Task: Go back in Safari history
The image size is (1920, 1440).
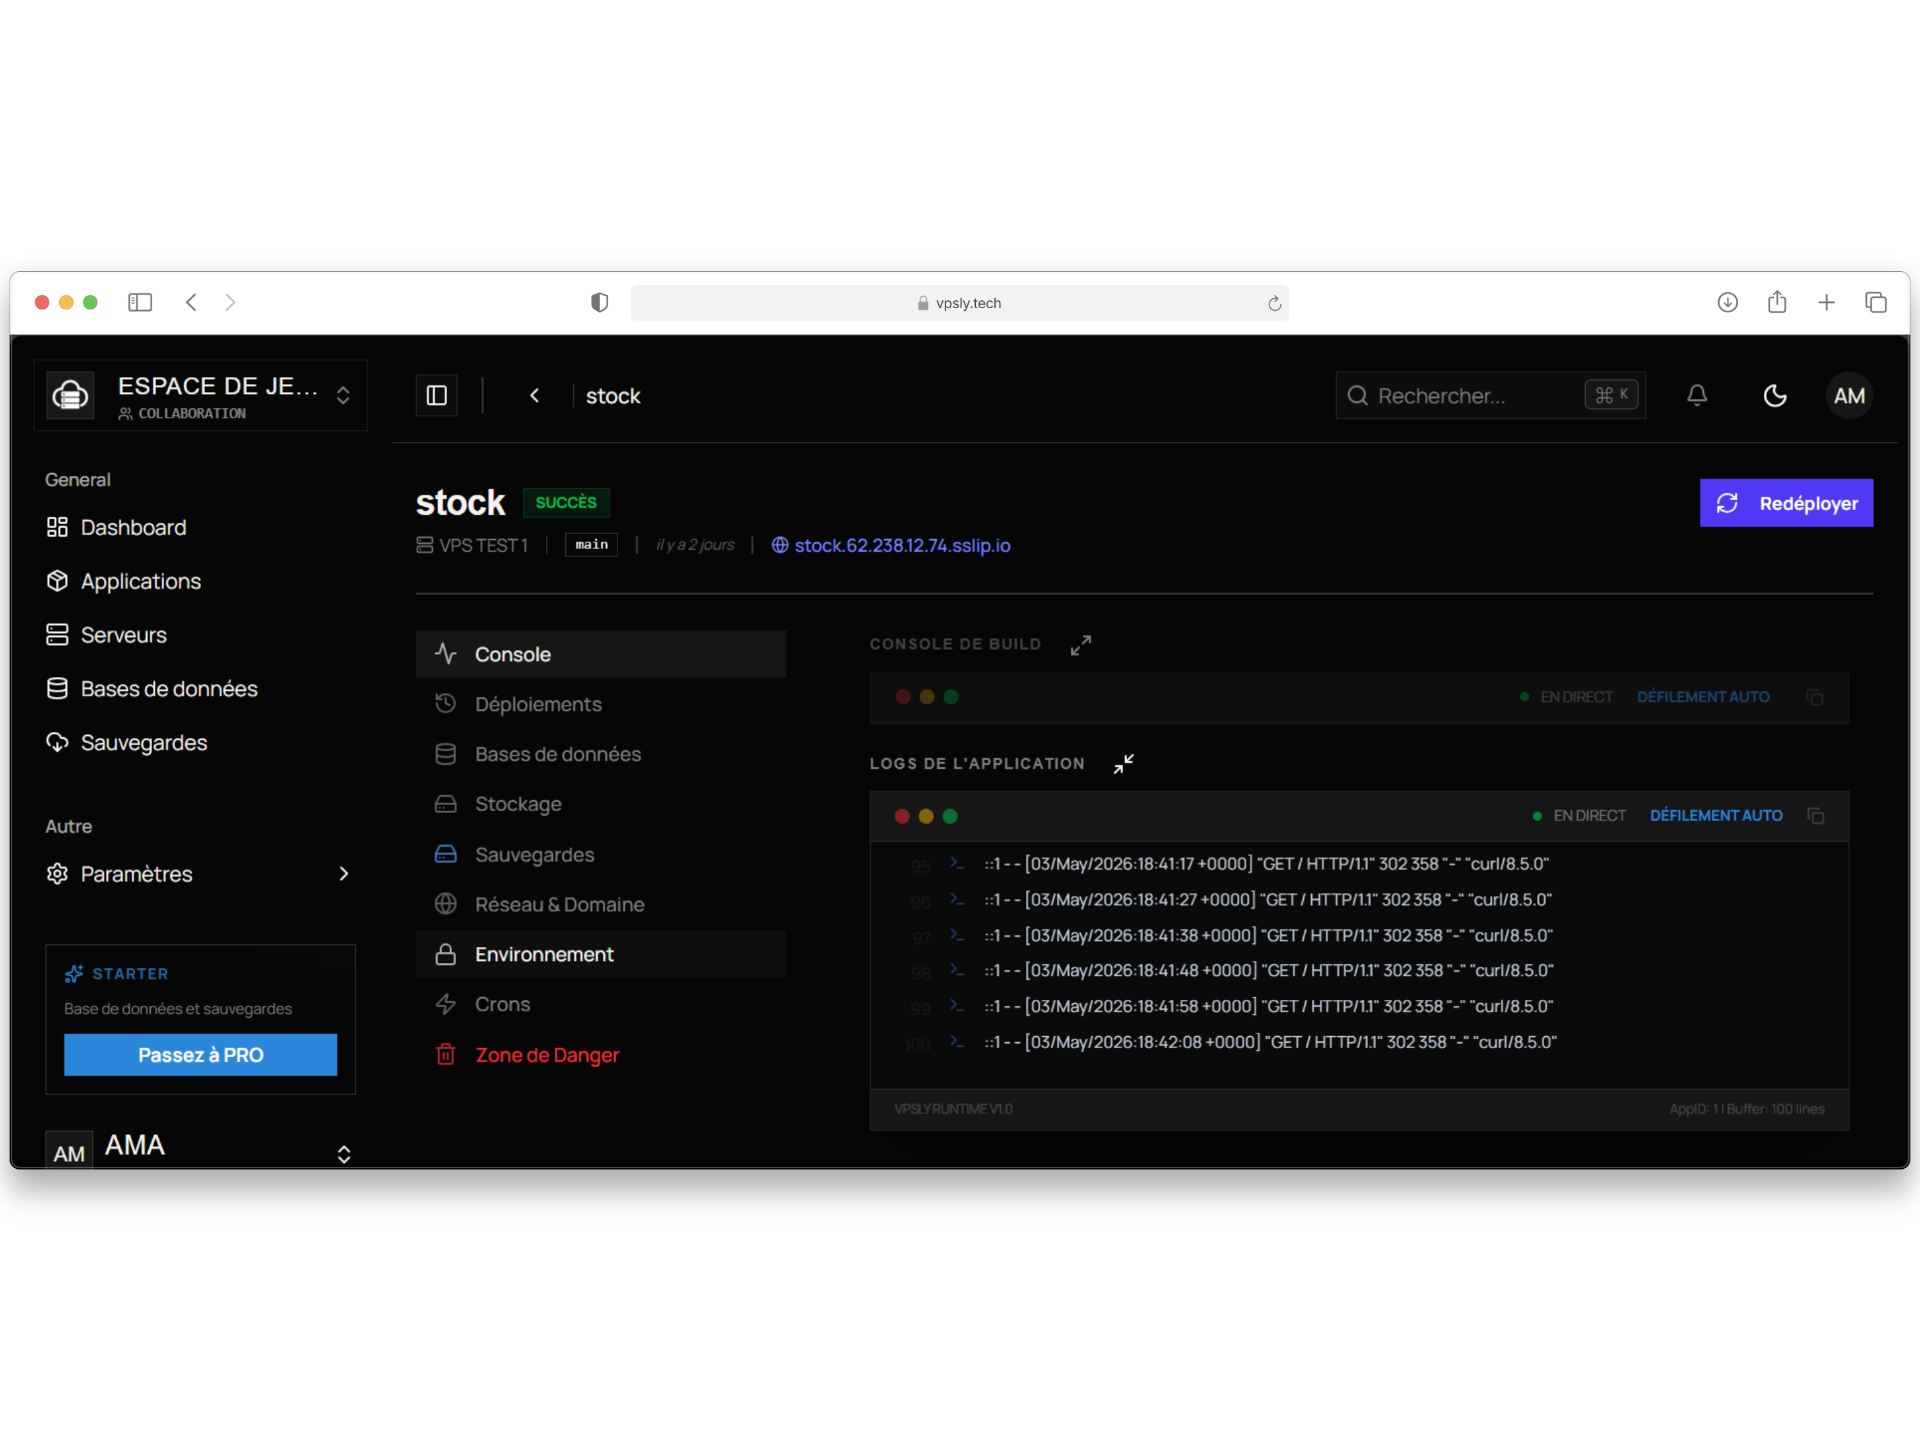Action: click(x=191, y=302)
